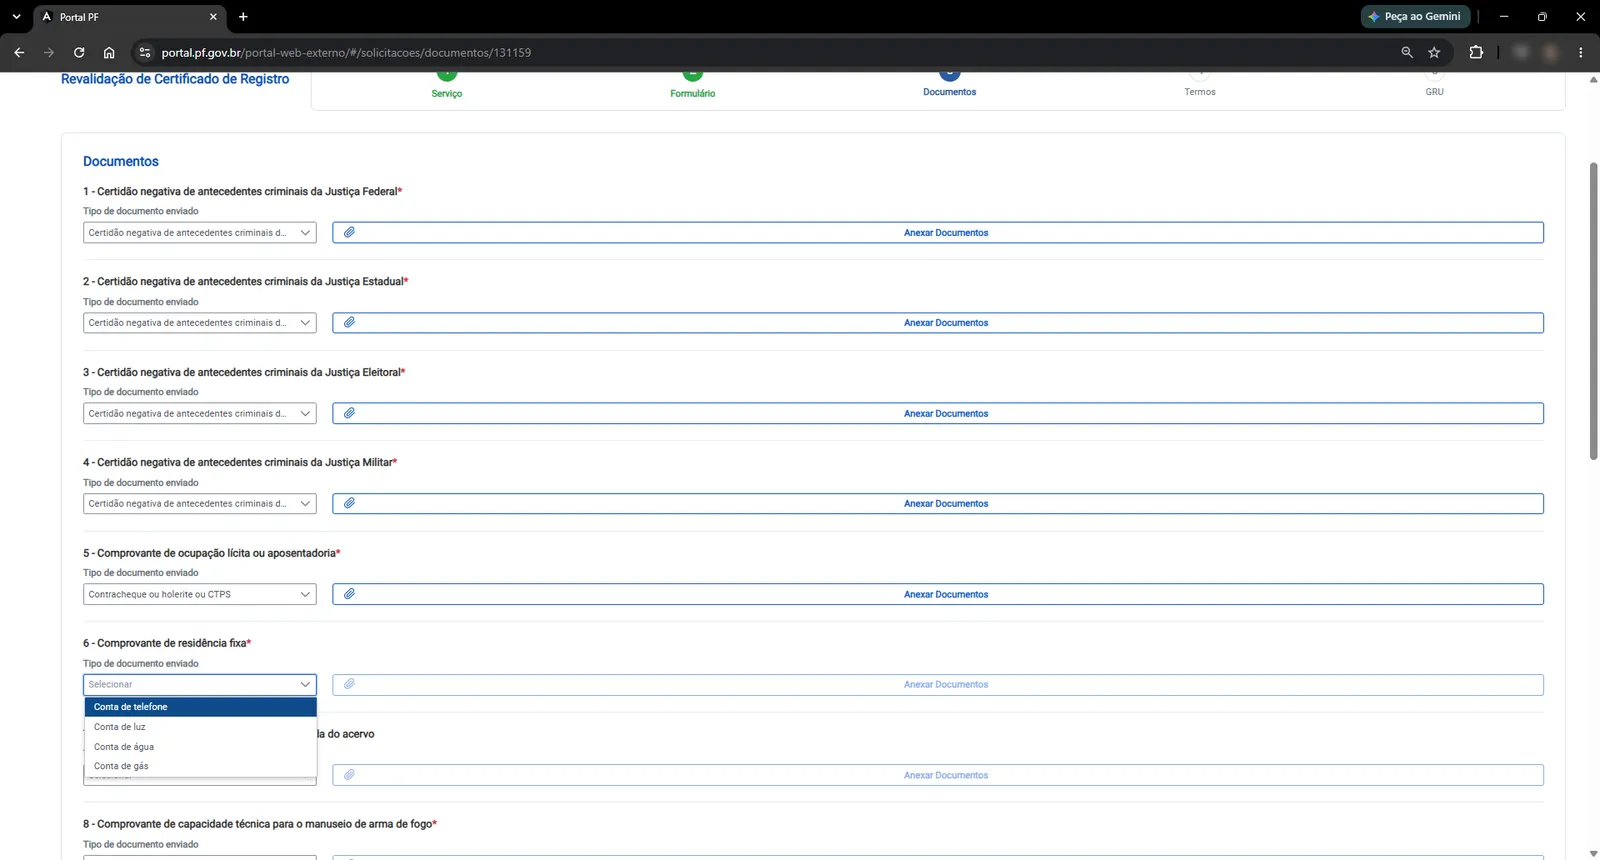Screen dimensions: 1600x860
Task: Close the Portal PF tab
Action: coord(213,17)
